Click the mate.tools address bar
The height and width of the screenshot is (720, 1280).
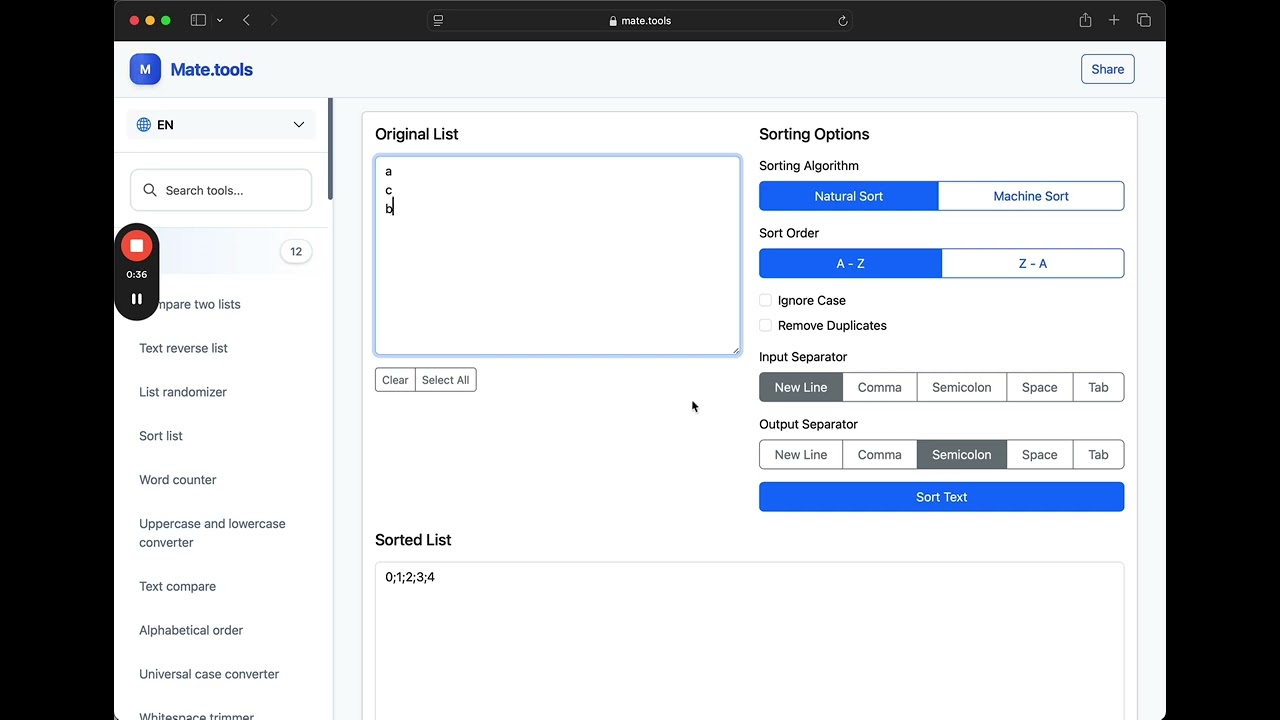coord(640,20)
